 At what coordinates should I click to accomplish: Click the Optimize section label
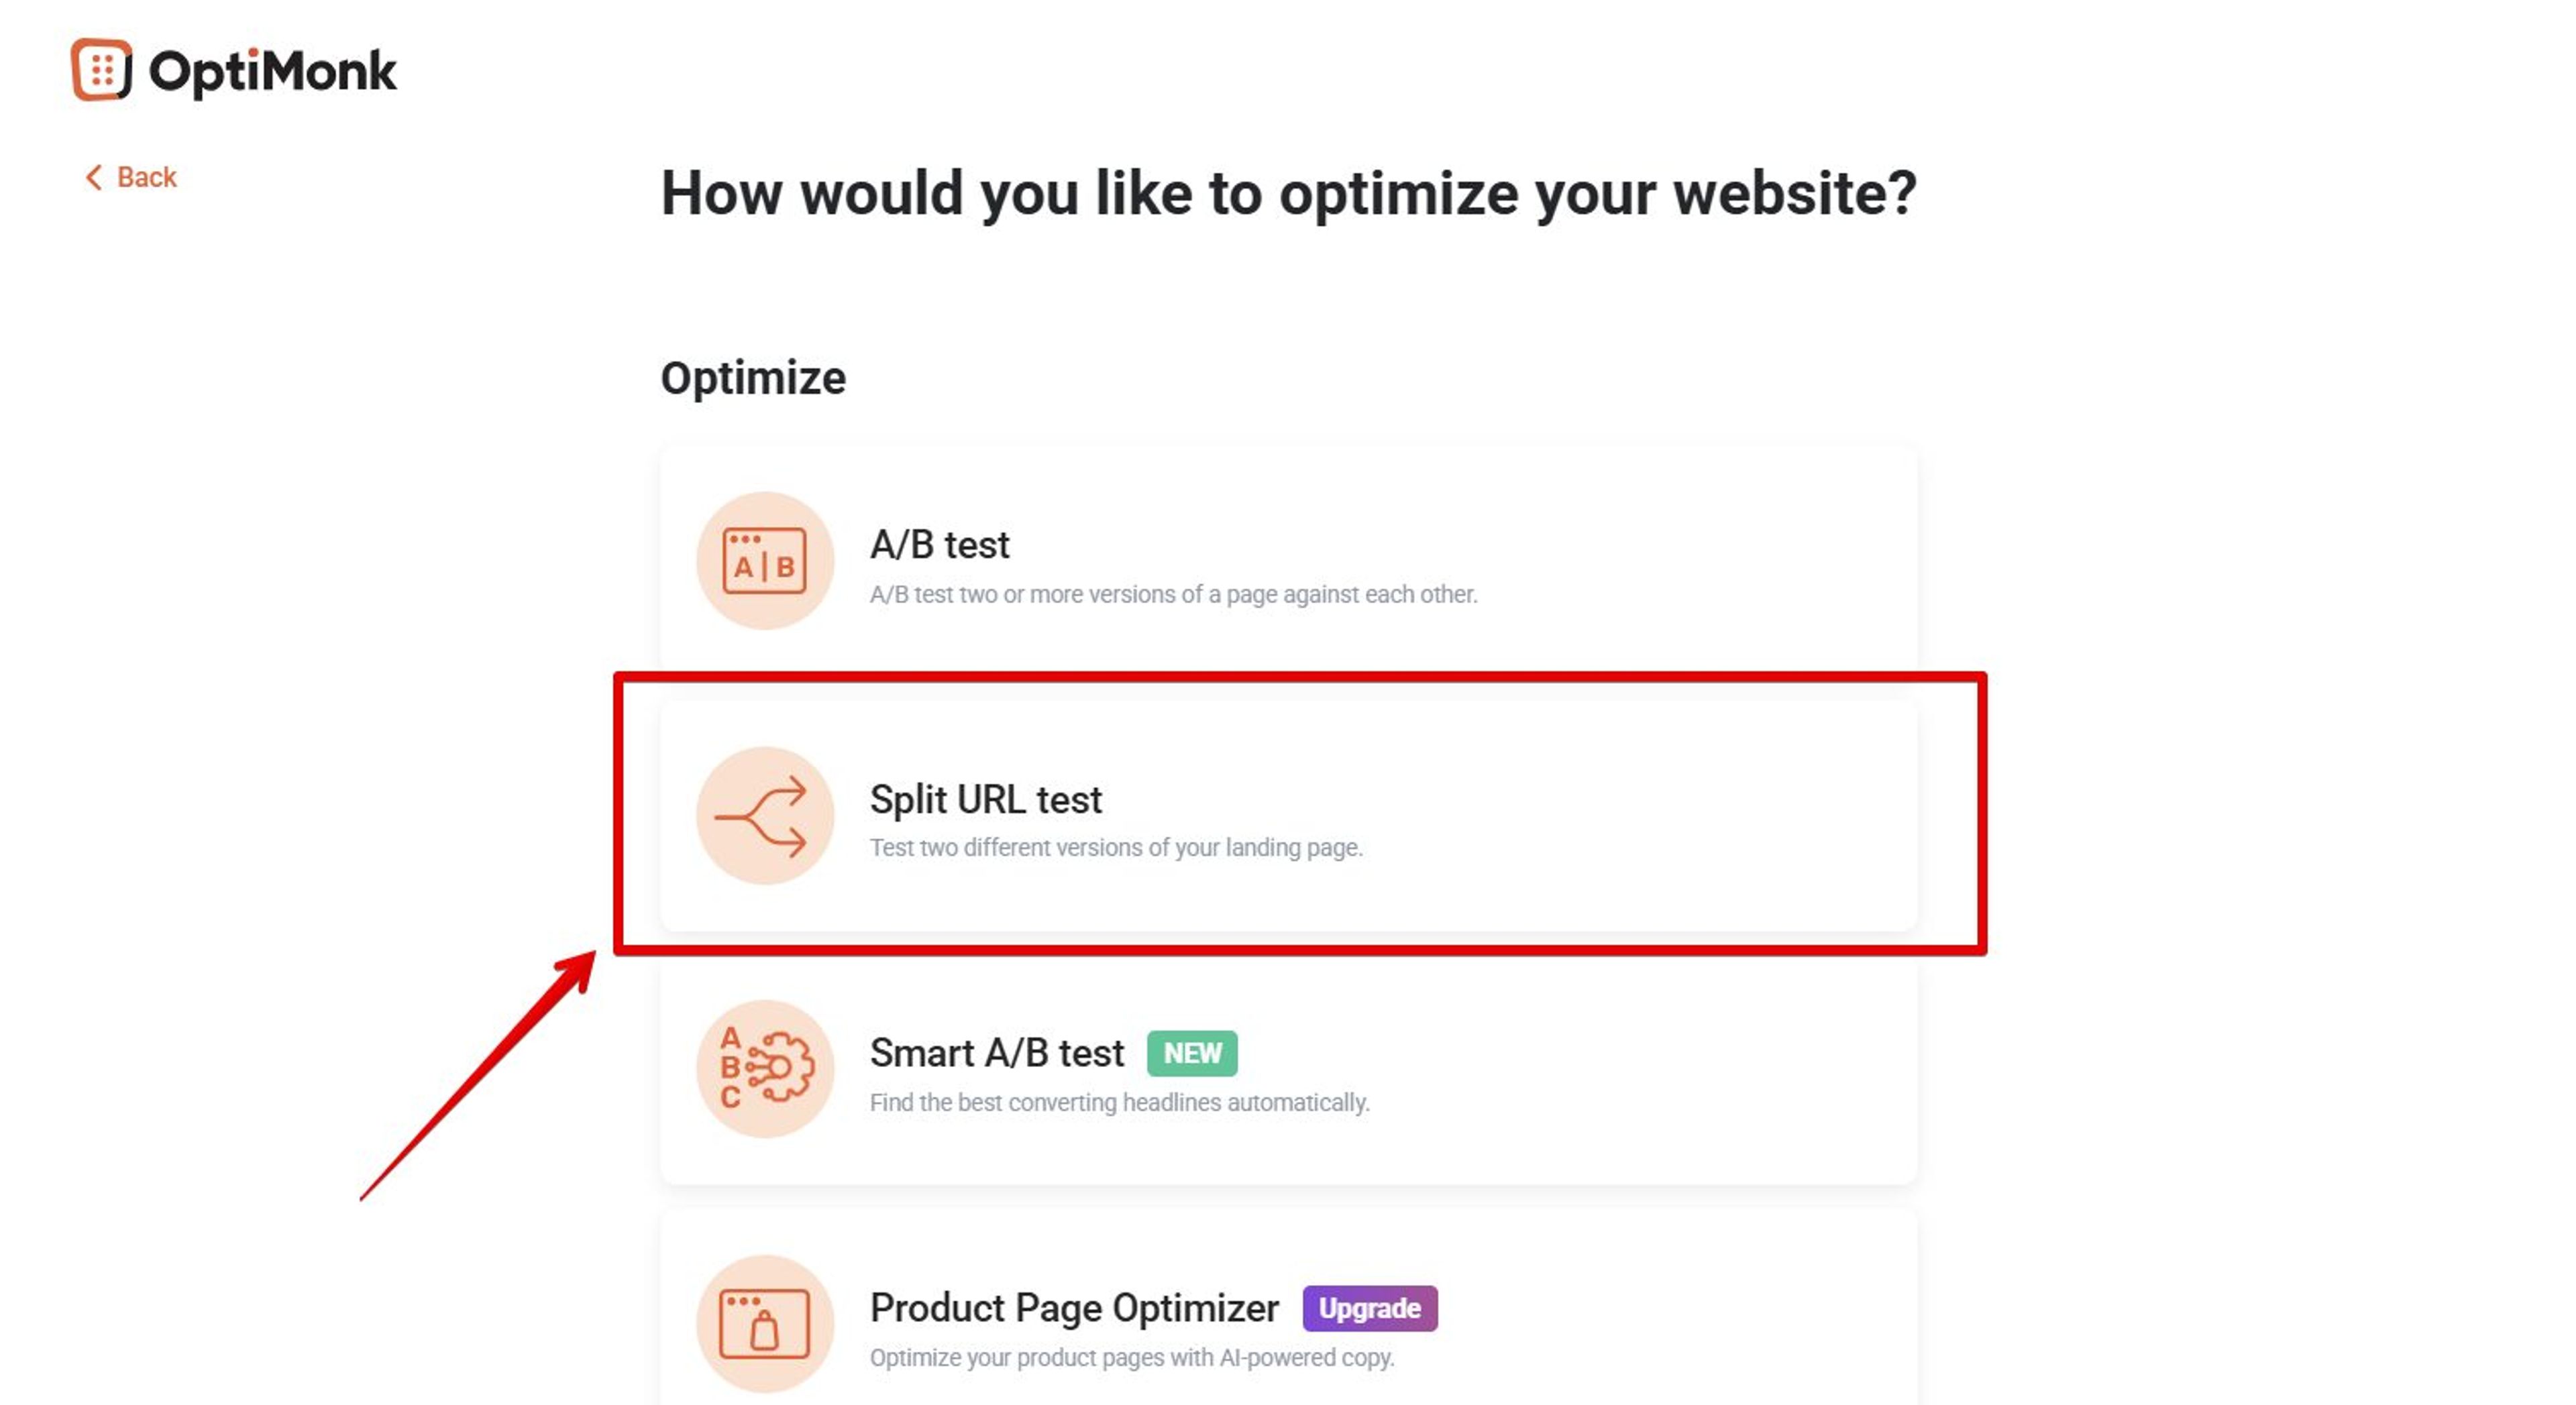(x=753, y=377)
